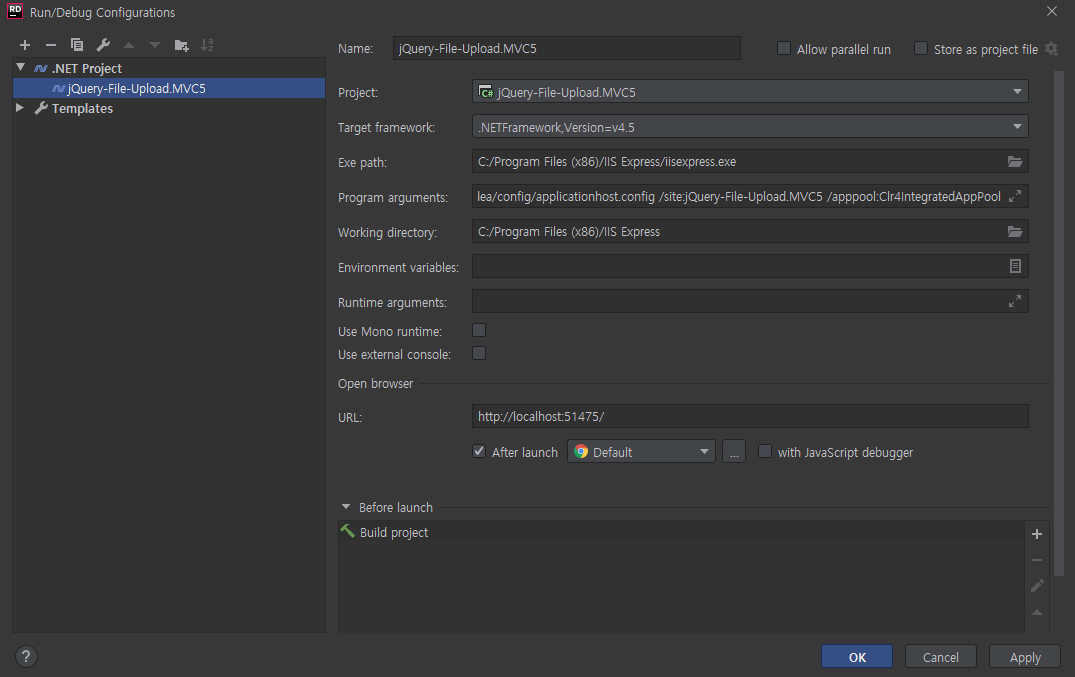The height and width of the screenshot is (677, 1075).
Task: Enable with JavaScript debugger option
Action: (764, 451)
